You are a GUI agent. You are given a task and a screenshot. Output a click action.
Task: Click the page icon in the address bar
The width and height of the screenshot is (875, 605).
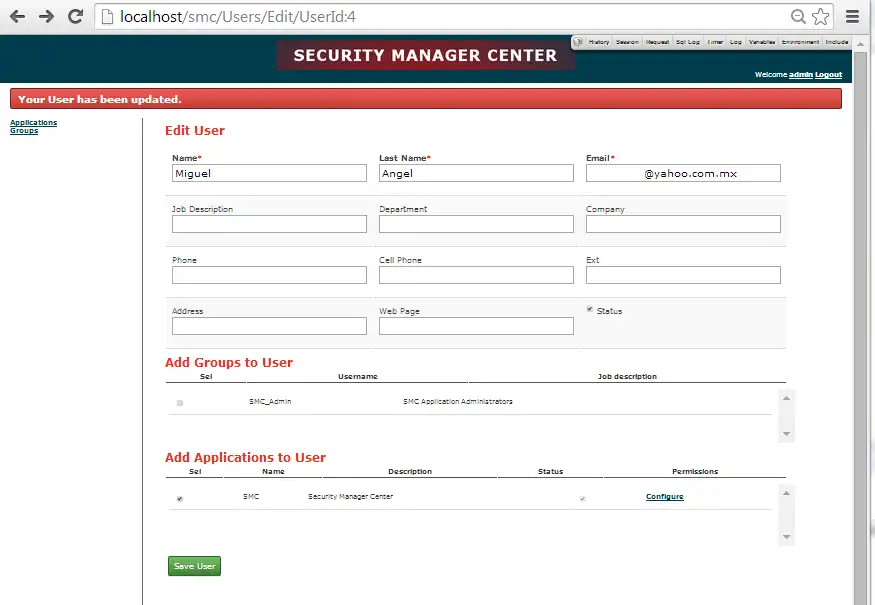point(107,17)
